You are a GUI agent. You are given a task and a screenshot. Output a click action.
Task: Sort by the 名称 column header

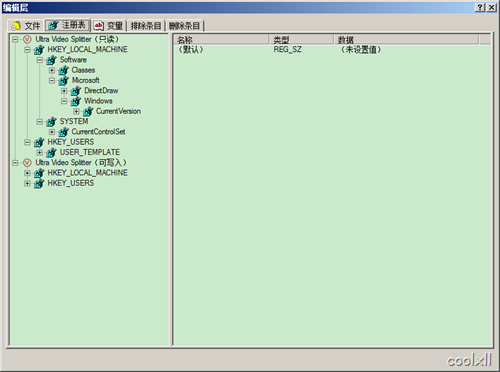click(221, 40)
